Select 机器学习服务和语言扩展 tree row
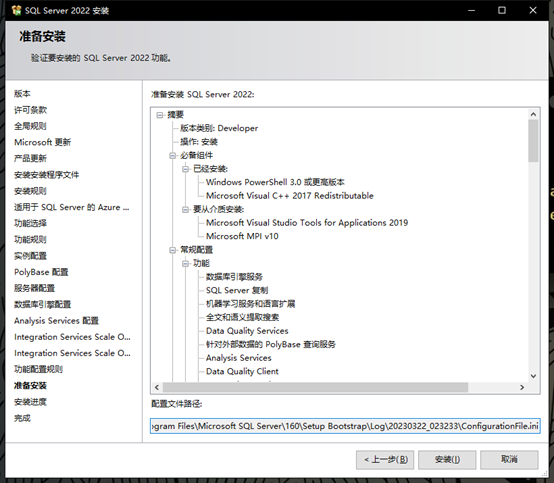The height and width of the screenshot is (483, 554). click(251, 304)
